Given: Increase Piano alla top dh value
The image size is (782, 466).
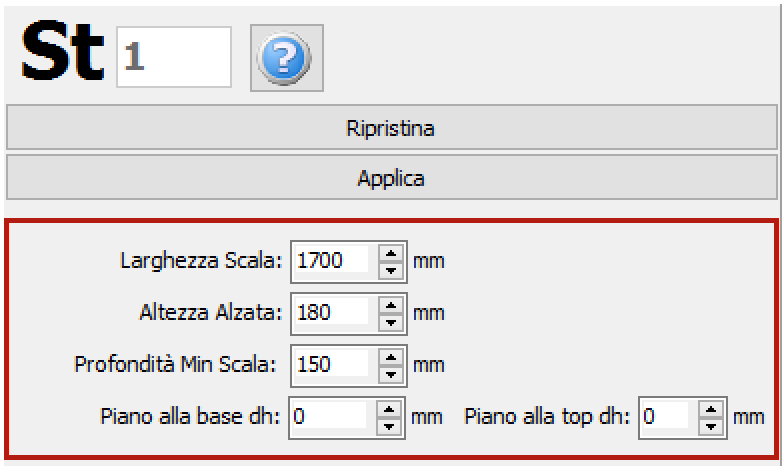Looking at the screenshot, I should (x=711, y=407).
